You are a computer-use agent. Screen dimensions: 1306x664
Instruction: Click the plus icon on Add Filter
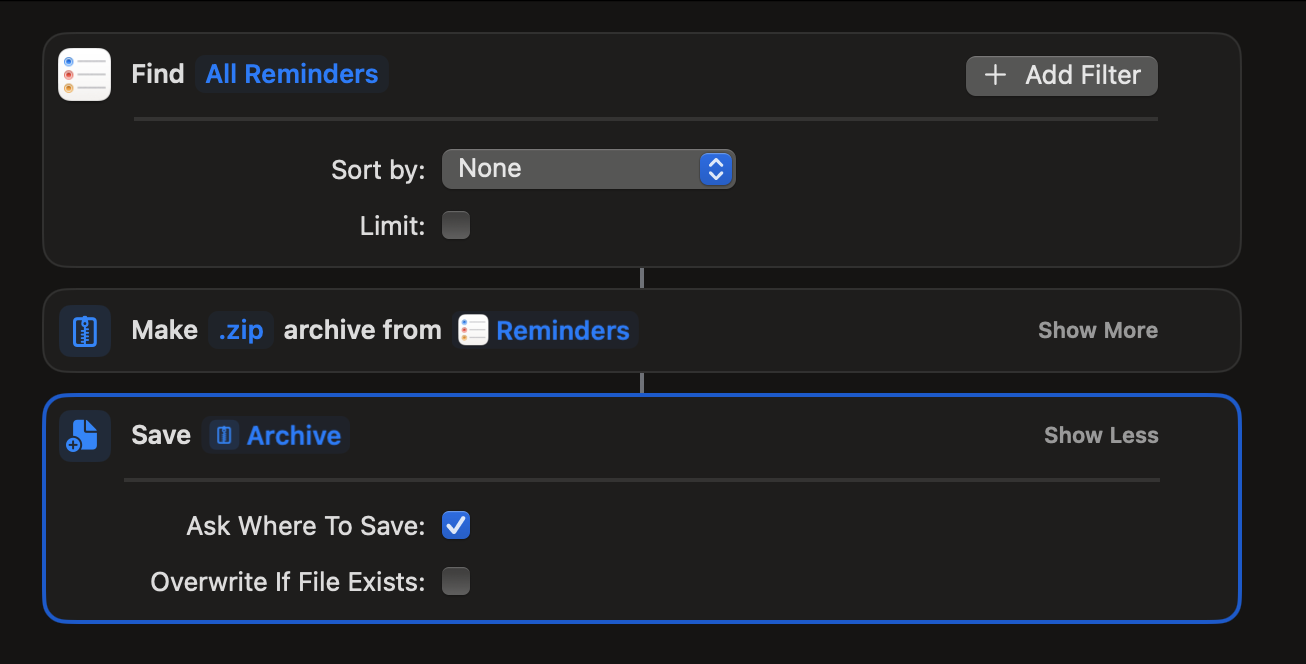[995, 76]
